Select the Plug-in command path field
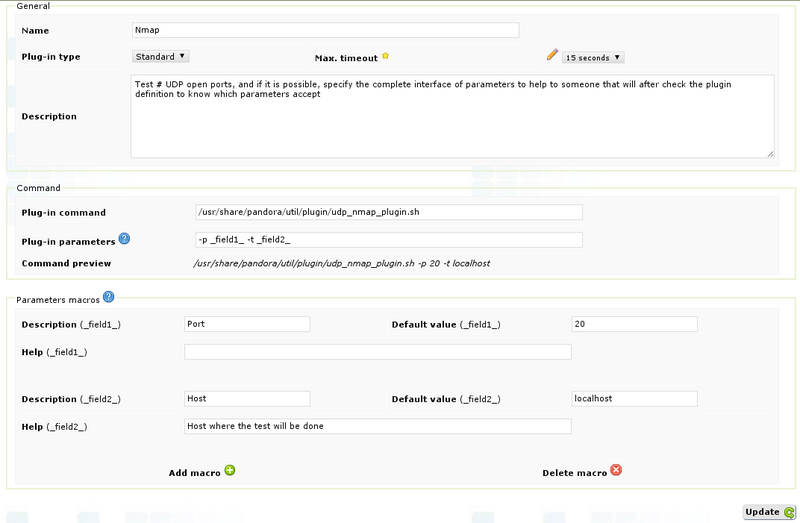This screenshot has height=523, width=800. click(388, 212)
